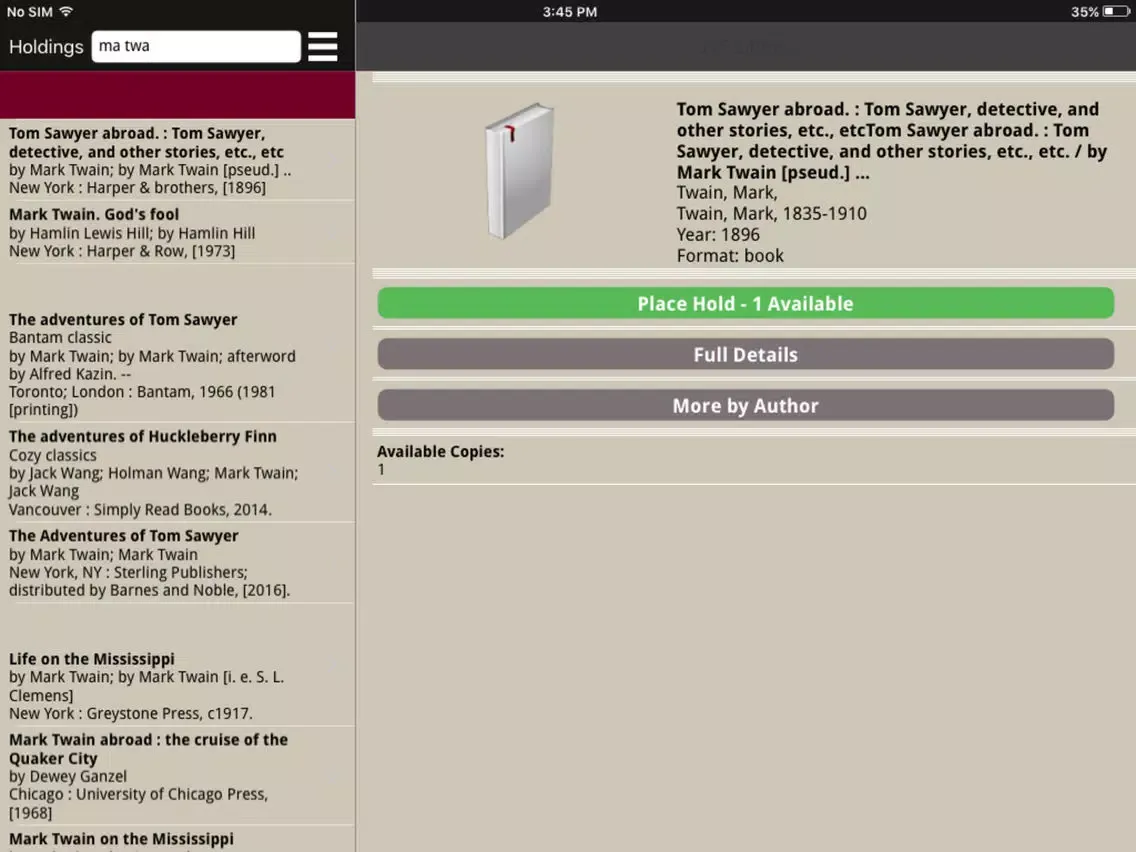1136x852 pixels.
Task: Tap the Place Hold - 1 Available button
Action: [x=746, y=303]
